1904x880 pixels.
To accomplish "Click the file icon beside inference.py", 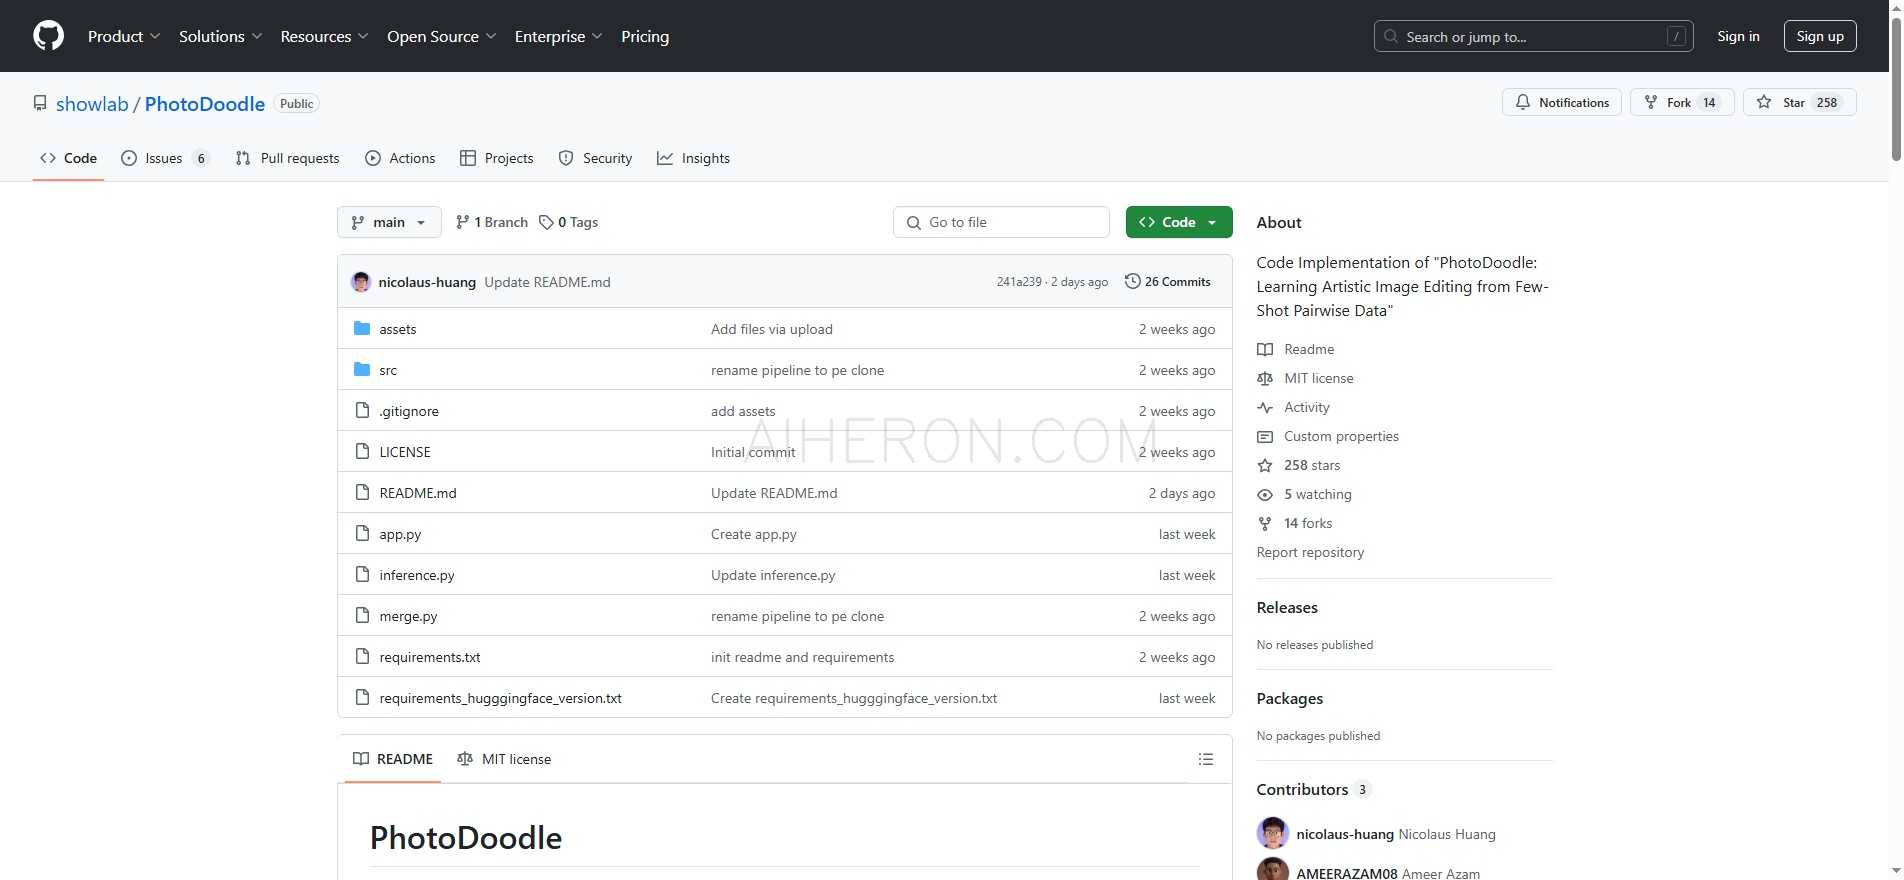I will pyautogui.click(x=362, y=574).
